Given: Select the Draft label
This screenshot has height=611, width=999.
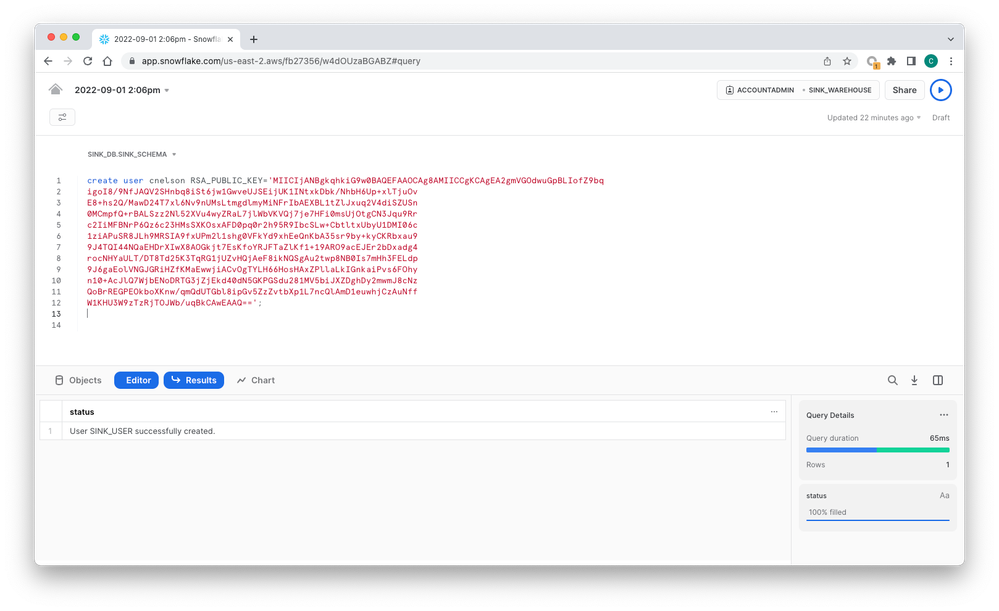Looking at the screenshot, I should click(940, 118).
